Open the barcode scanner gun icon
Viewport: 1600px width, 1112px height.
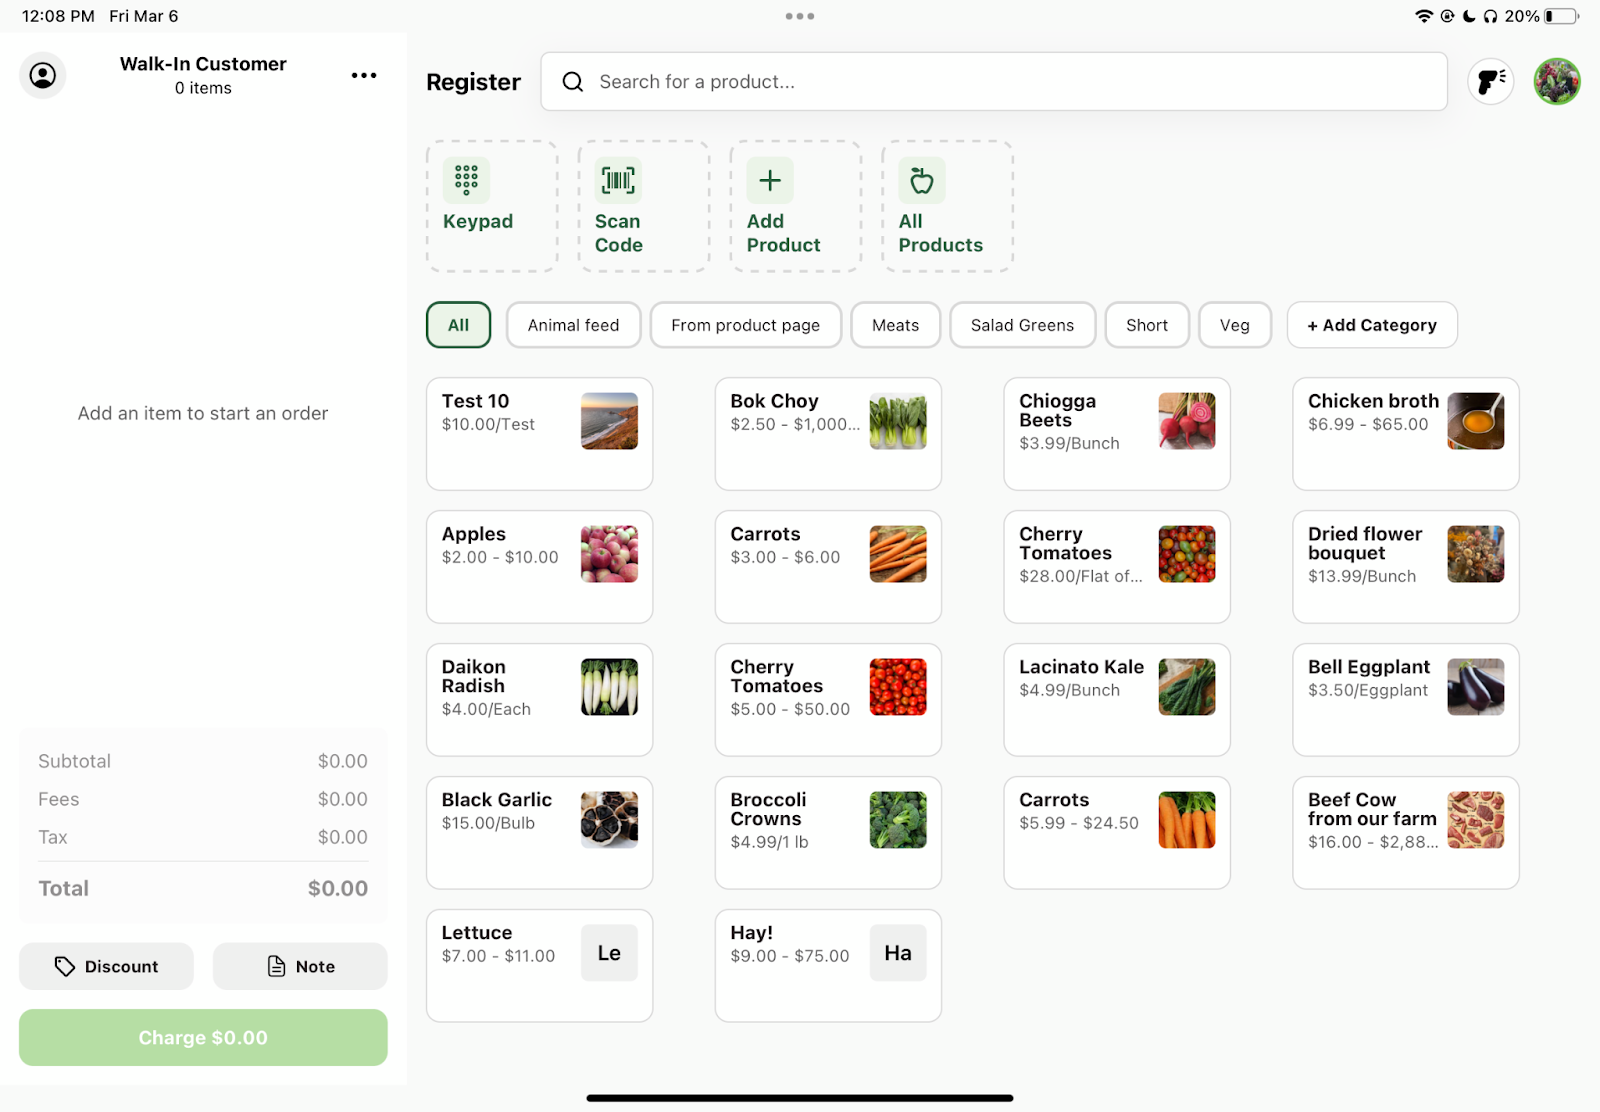click(1490, 81)
